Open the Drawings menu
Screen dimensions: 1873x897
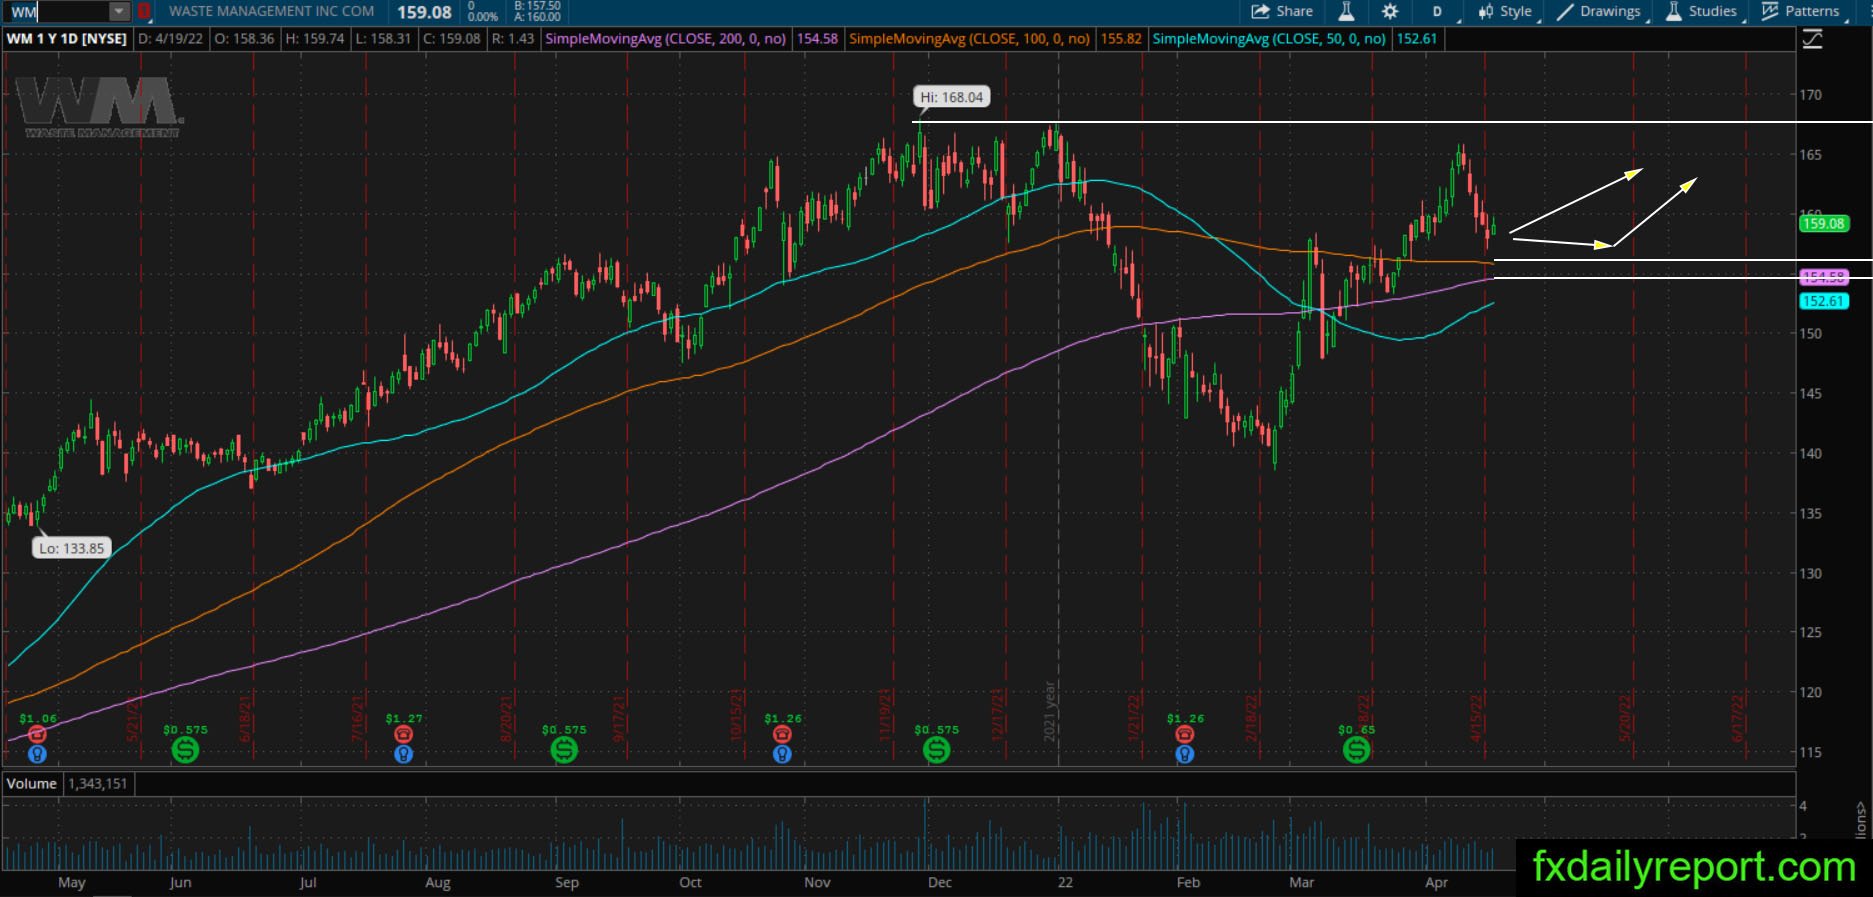tap(1599, 11)
